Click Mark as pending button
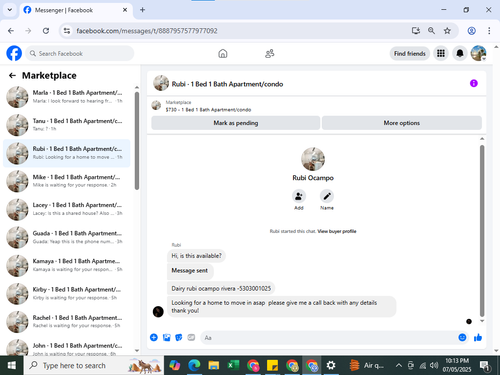 point(236,123)
